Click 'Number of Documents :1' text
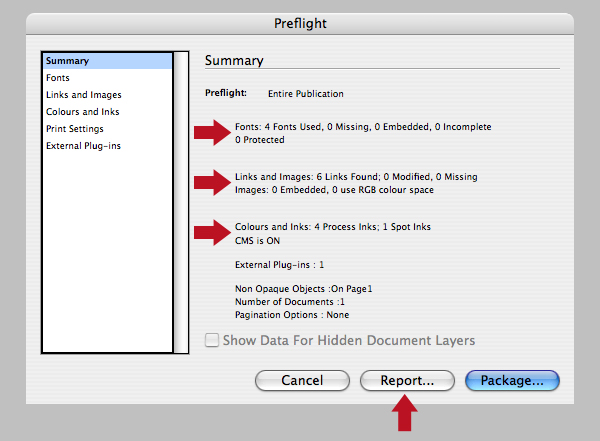This screenshot has height=441, width=600. coord(290,302)
